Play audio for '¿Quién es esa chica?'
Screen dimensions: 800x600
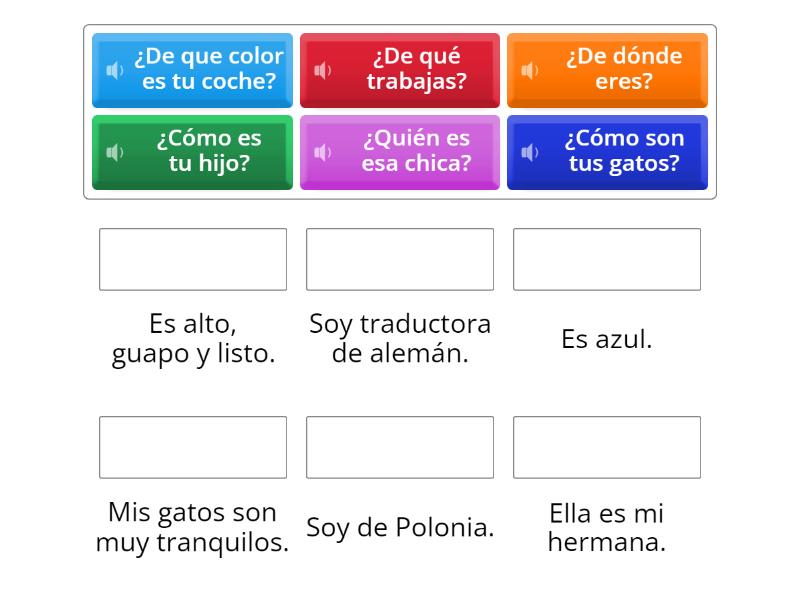pos(322,152)
